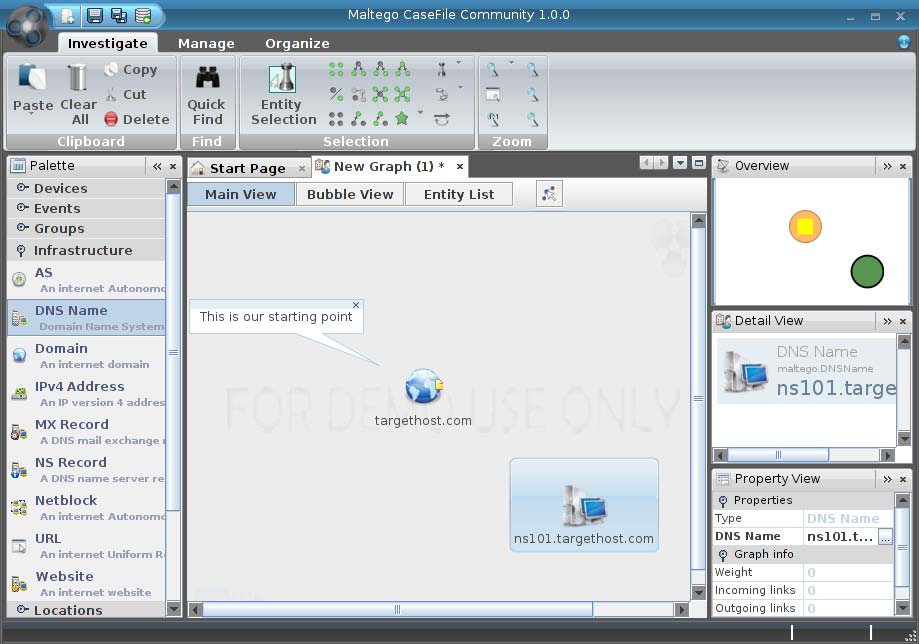Expand the Devices palette category

60,188
